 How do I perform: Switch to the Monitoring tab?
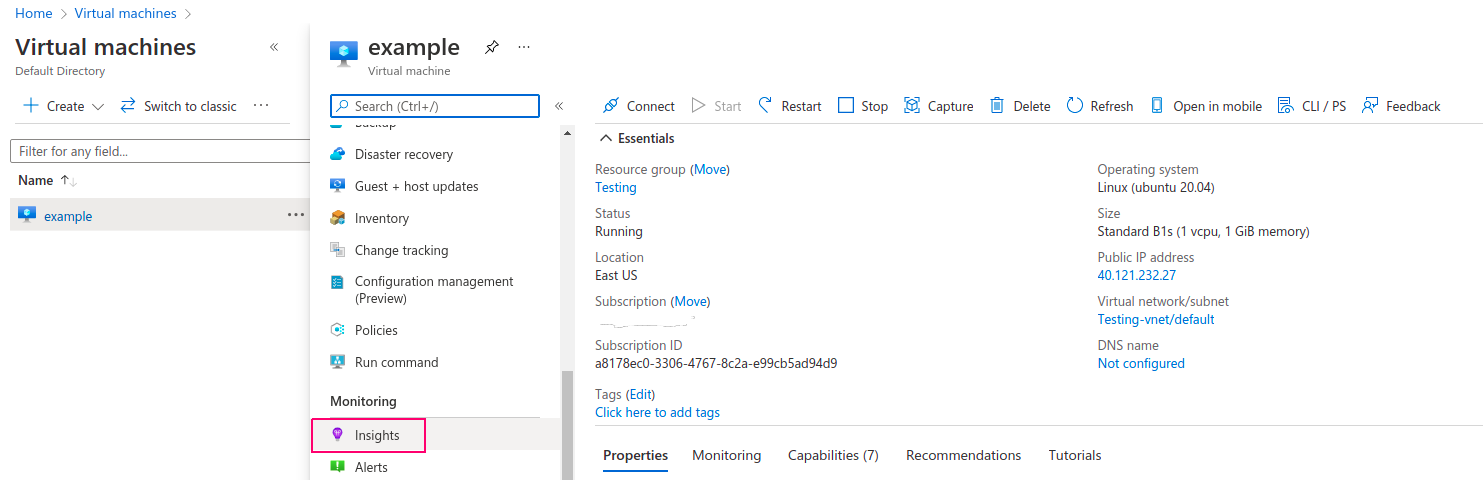click(x=726, y=455)
